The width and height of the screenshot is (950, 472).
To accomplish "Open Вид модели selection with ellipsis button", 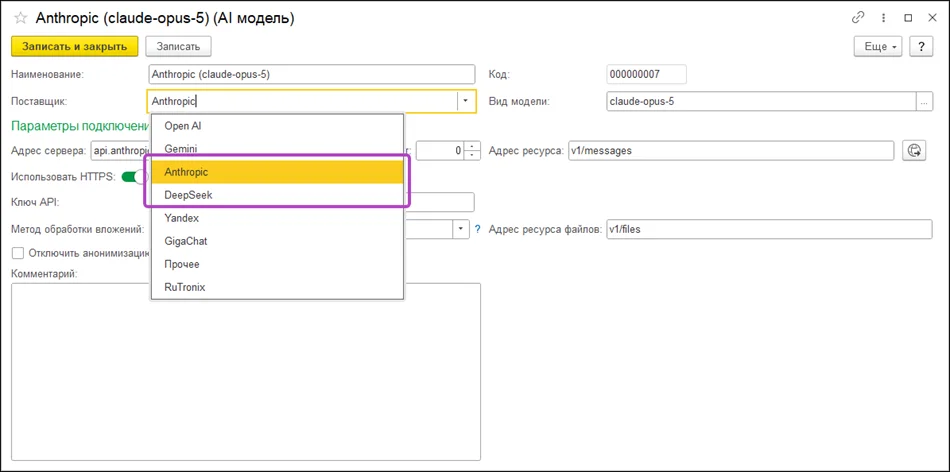I will pyautogui.click(x=924, y=102).
